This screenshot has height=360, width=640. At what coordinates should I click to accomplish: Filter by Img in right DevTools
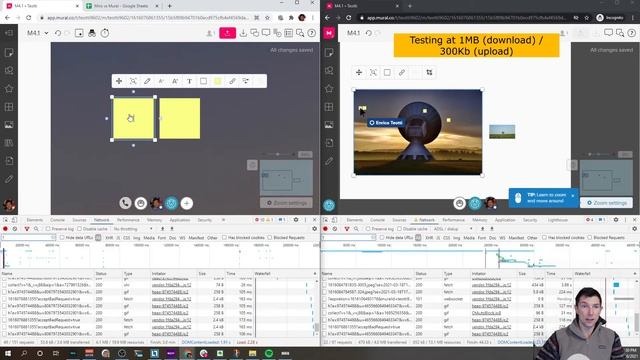(456, 238)
